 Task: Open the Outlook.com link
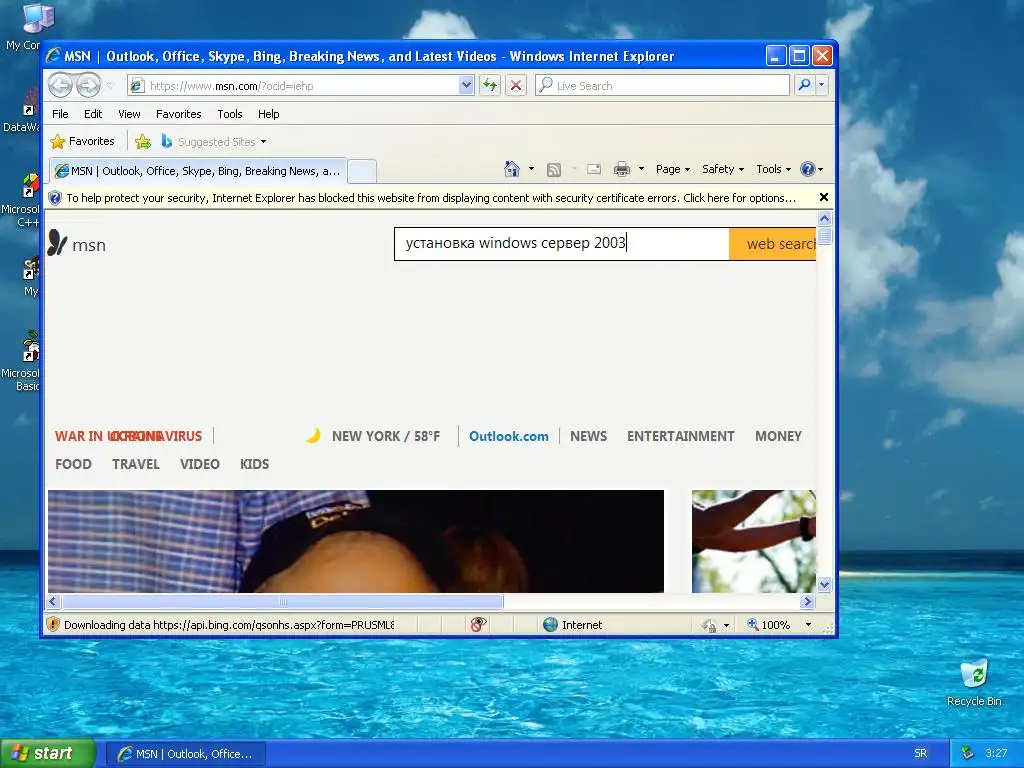tap(509, 436)
